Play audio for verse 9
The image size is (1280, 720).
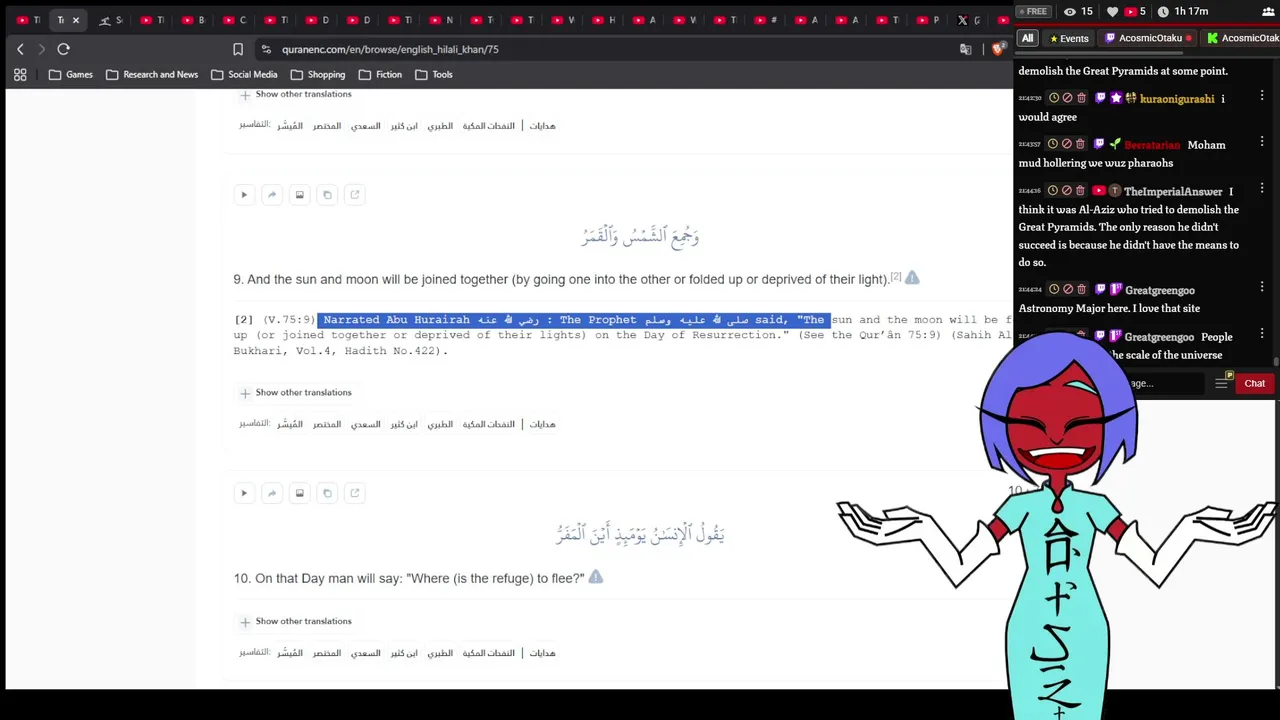[244, 195]
